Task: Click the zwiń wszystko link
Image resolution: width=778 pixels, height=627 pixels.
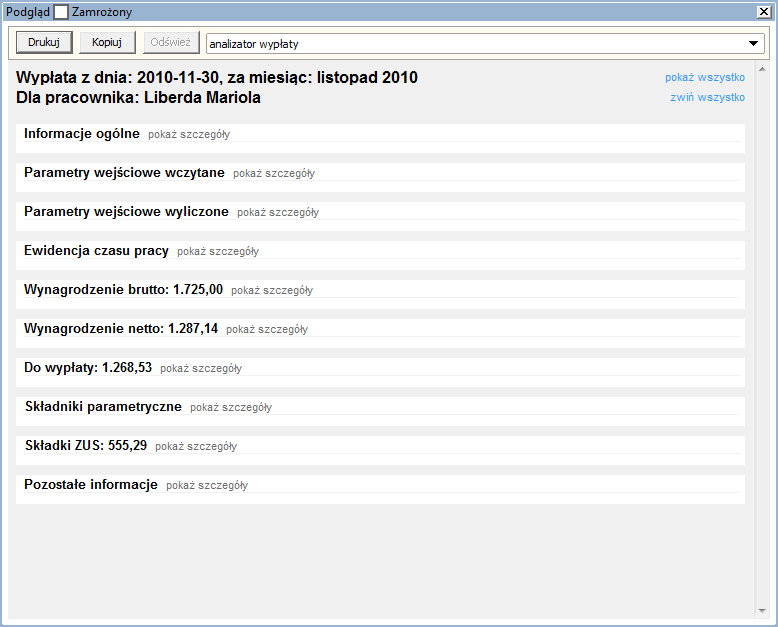Action: coord(707,97)
